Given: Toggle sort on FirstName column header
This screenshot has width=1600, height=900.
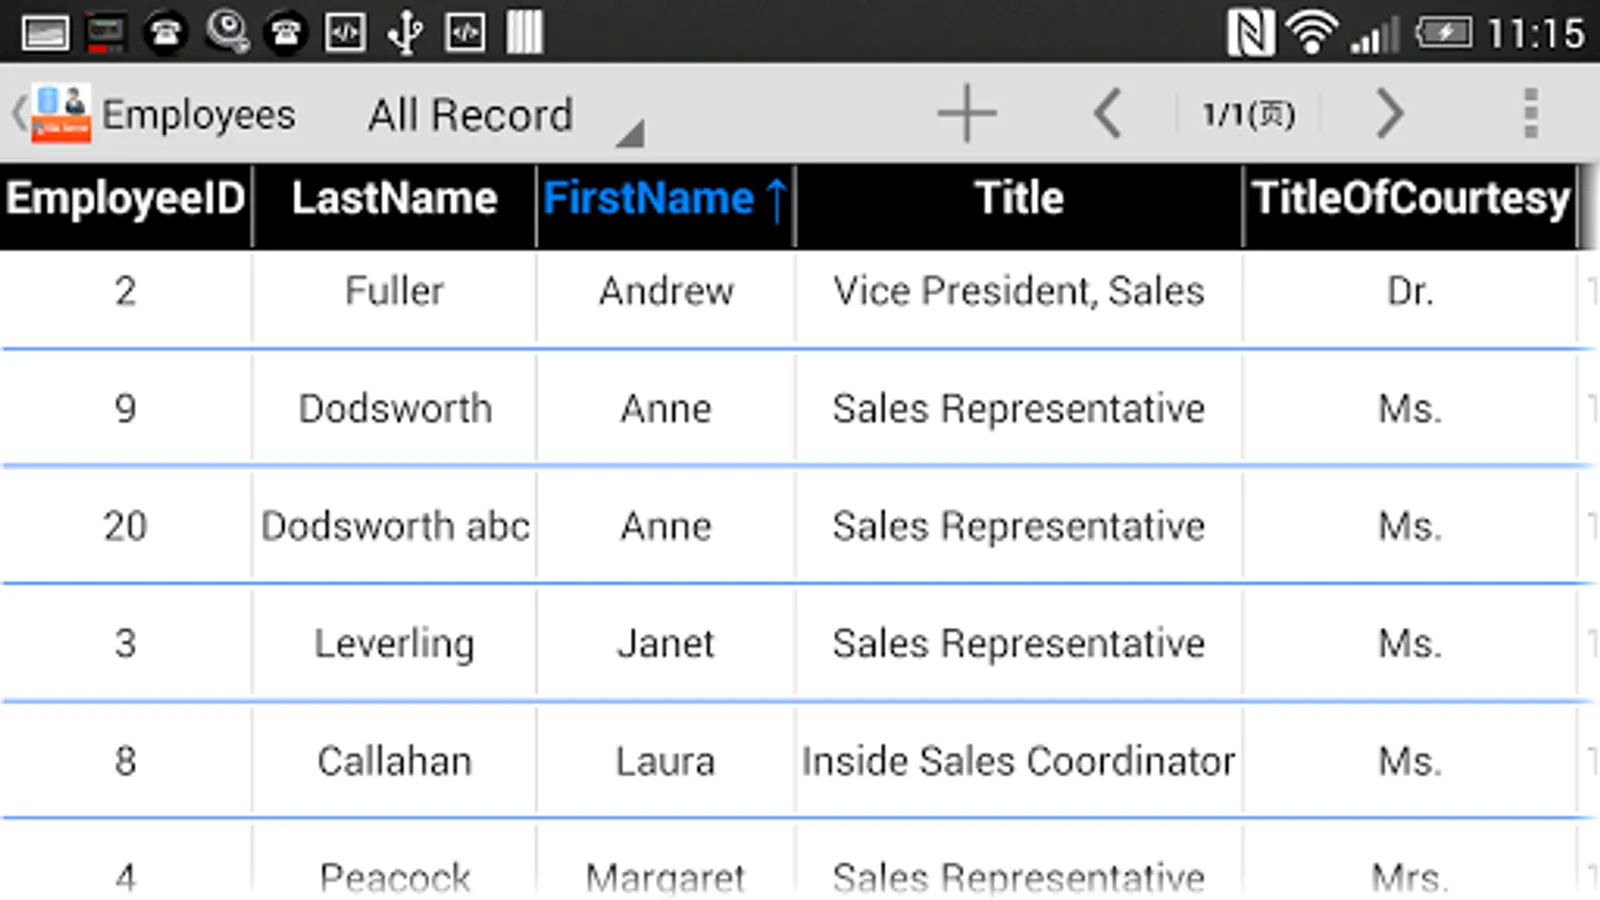Looking at the screenshot, I should coord(665,199).
